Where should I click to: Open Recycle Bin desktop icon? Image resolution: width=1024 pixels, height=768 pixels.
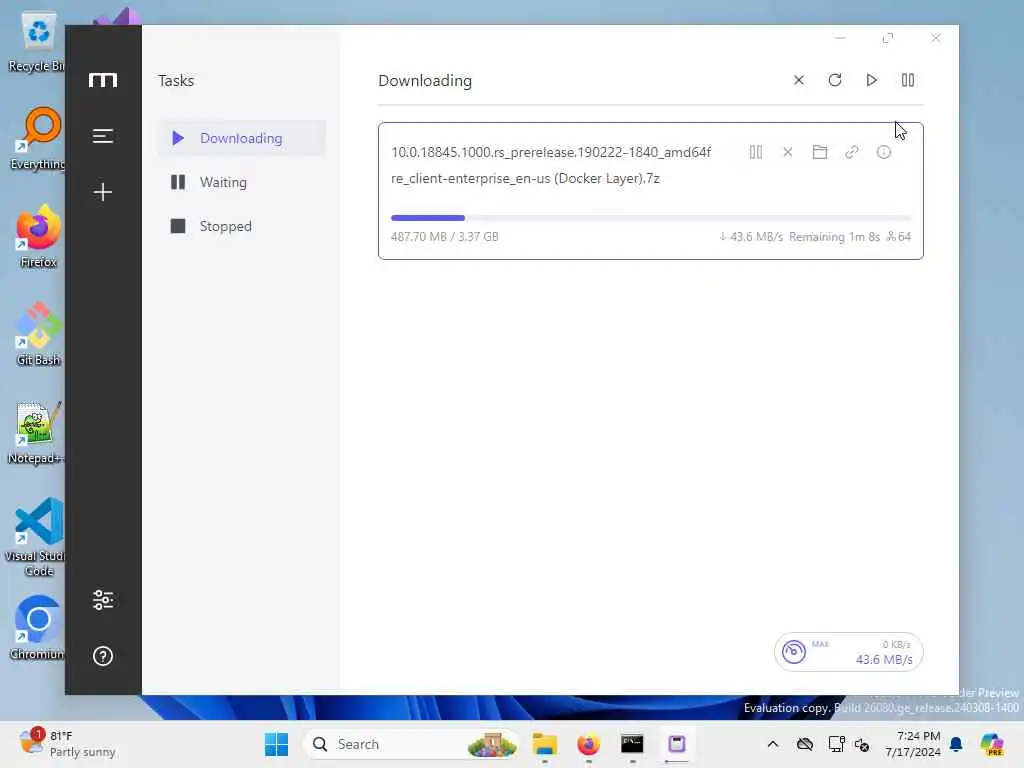coord(37,42)
